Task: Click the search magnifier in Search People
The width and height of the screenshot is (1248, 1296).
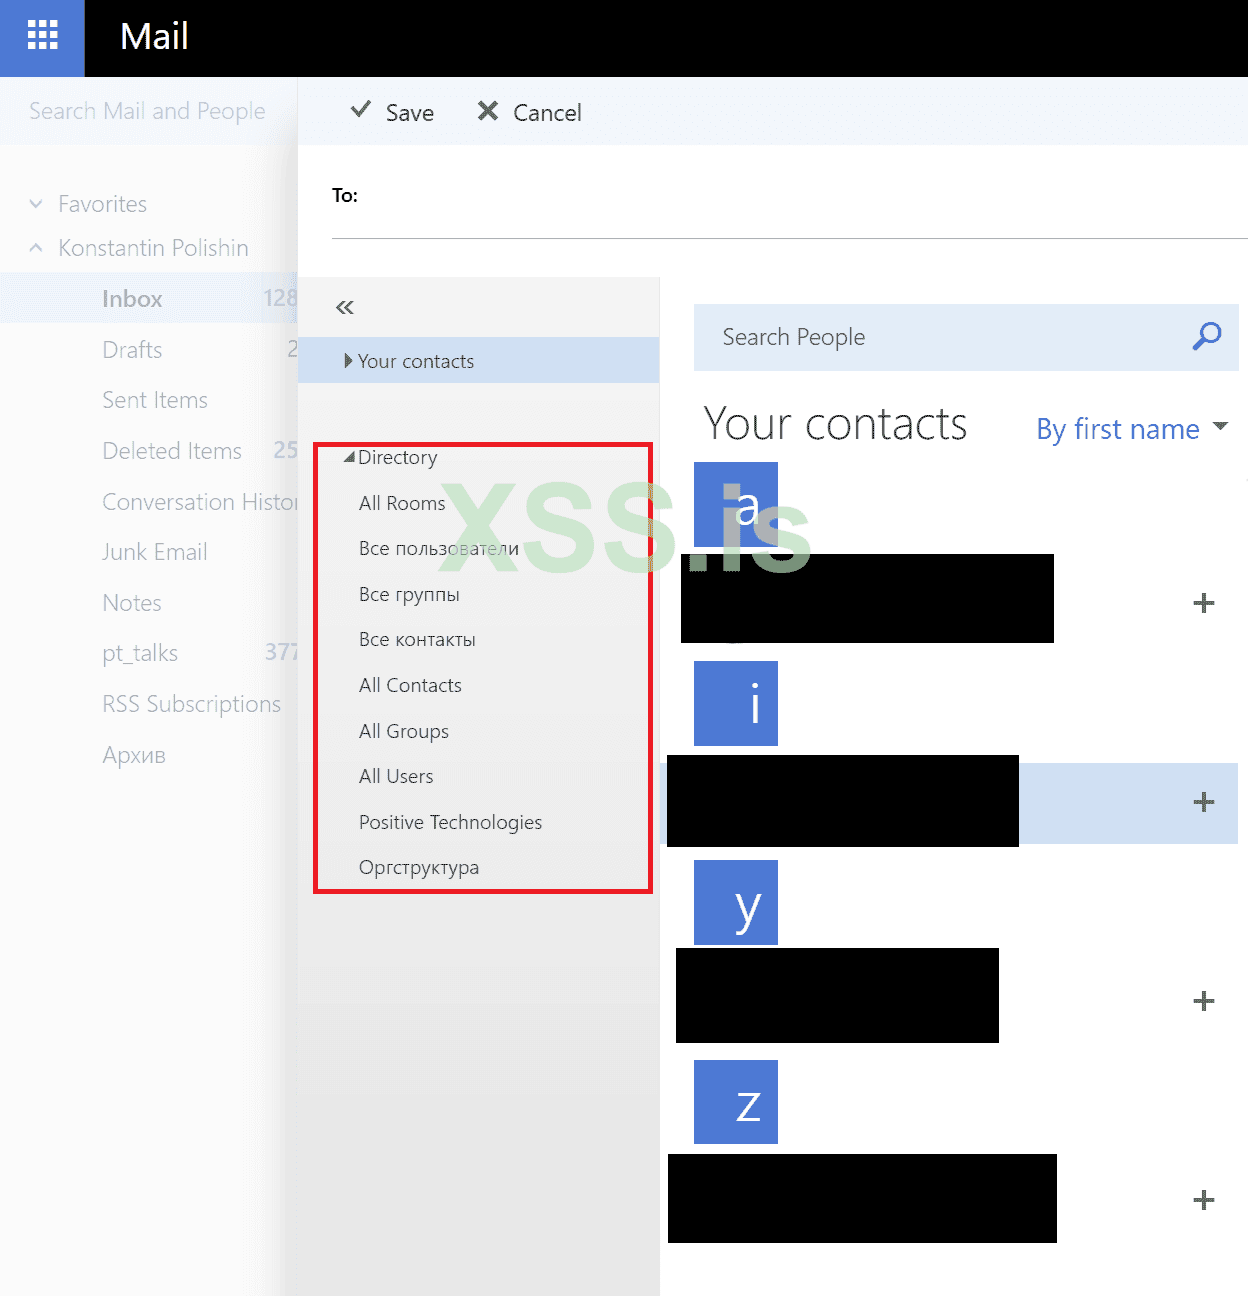Action: pos(1207,337)
